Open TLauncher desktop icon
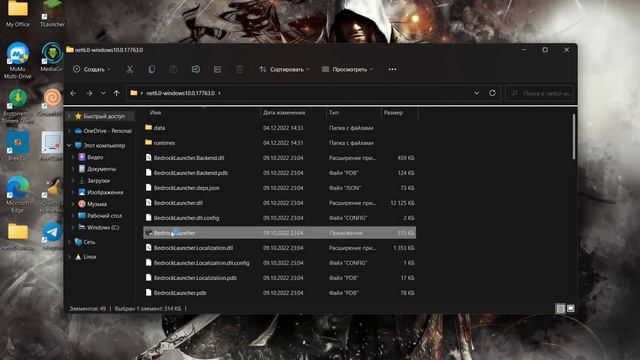 pyautogui.click(x=52, y=13)
